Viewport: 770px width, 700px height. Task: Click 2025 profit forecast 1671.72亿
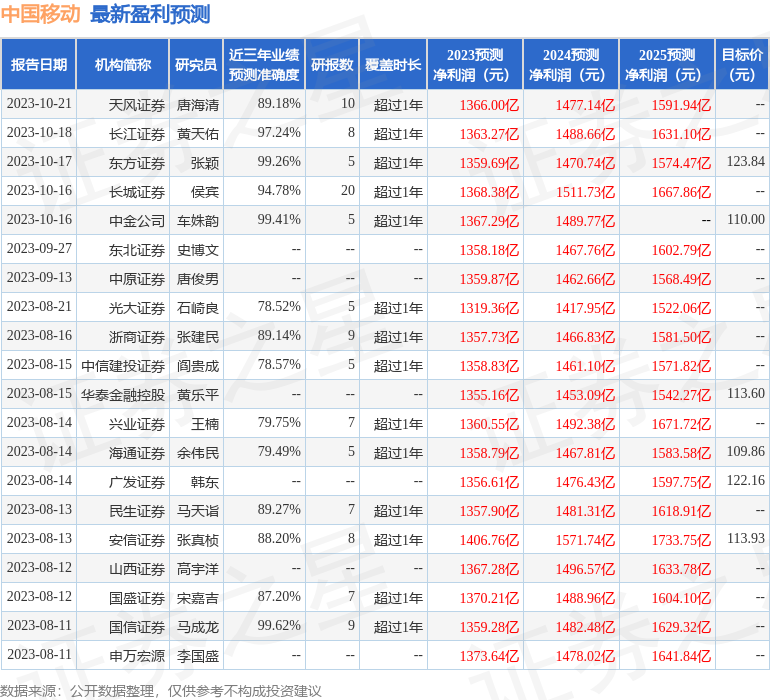pos(681,424)
